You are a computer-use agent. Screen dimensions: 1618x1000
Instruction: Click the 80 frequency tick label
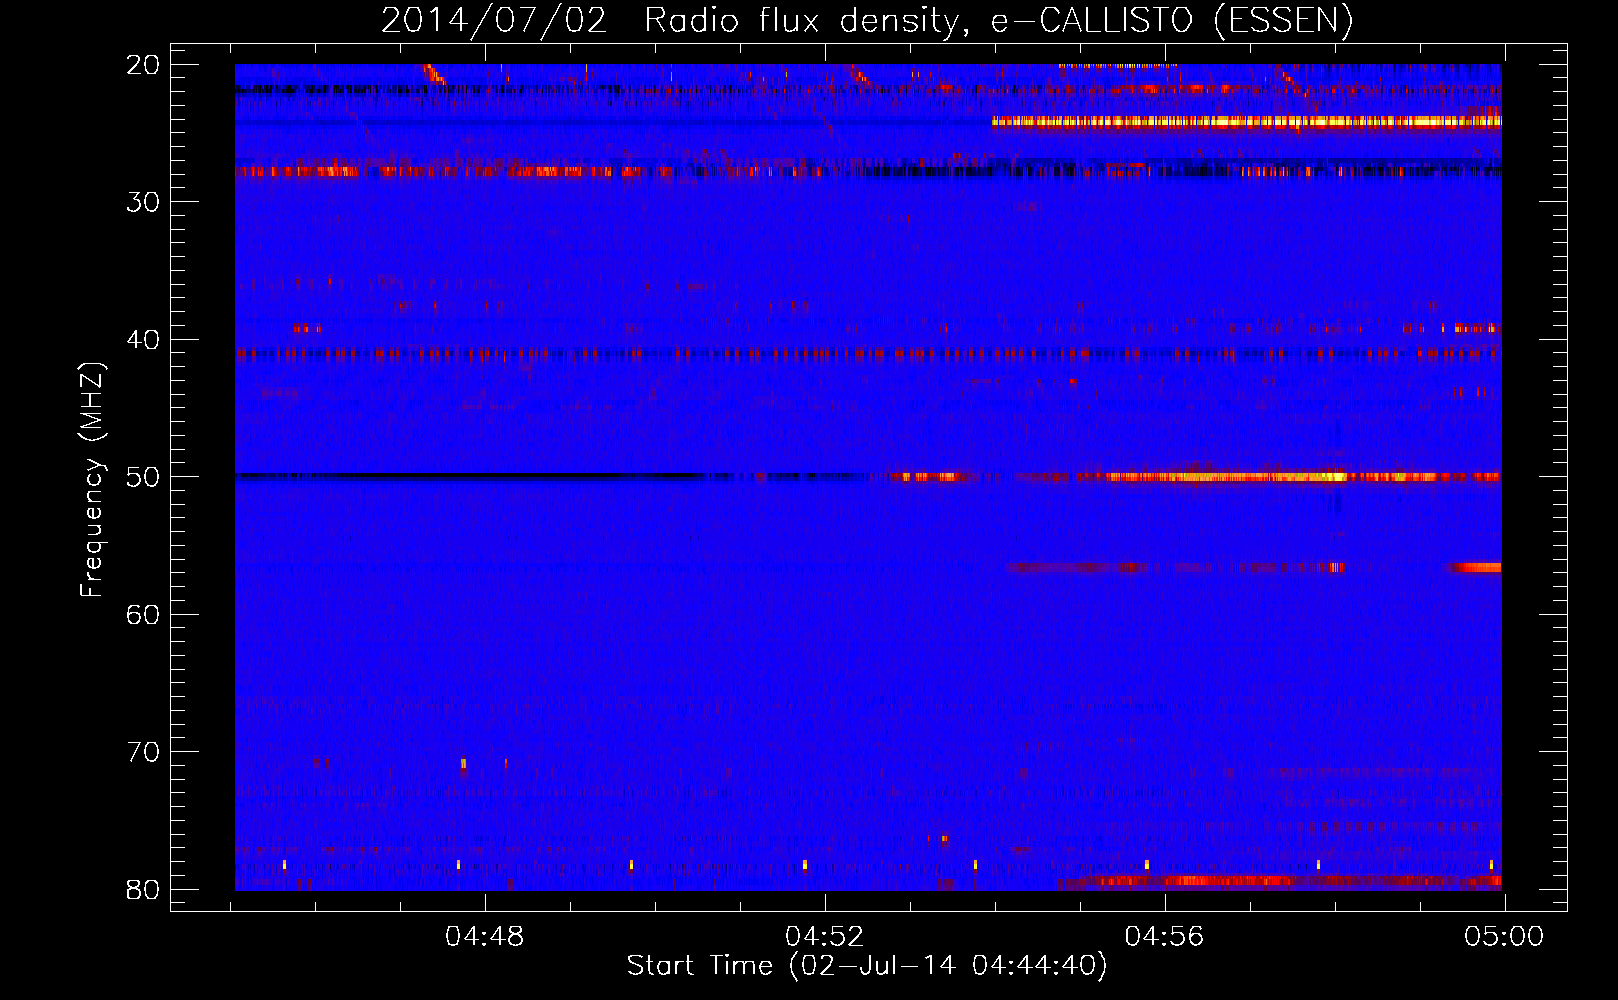(143, 890)
